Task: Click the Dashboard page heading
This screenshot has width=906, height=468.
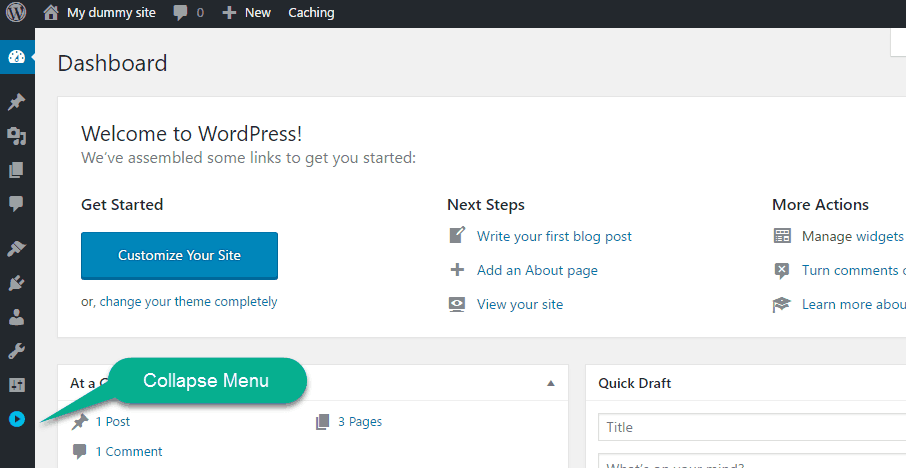Action: tap(113, 63)
